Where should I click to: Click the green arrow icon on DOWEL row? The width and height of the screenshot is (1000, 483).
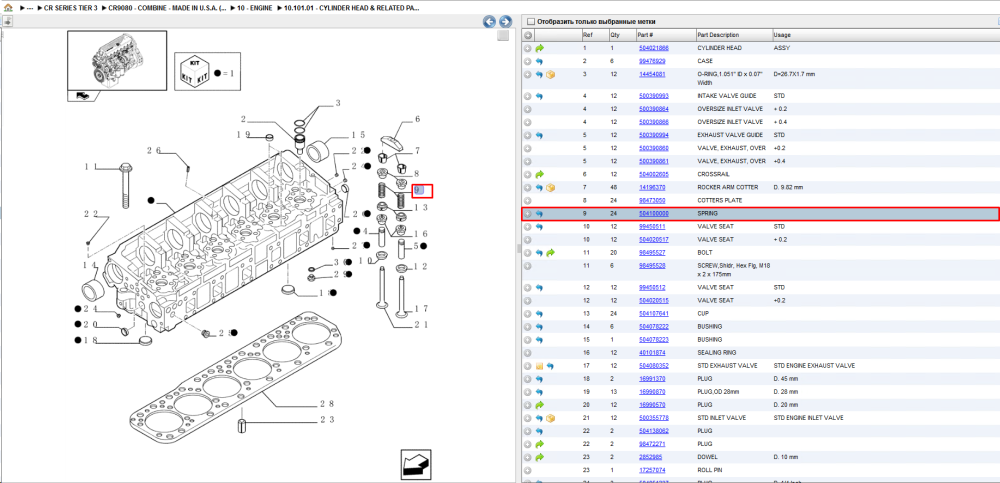pos(539,457)
